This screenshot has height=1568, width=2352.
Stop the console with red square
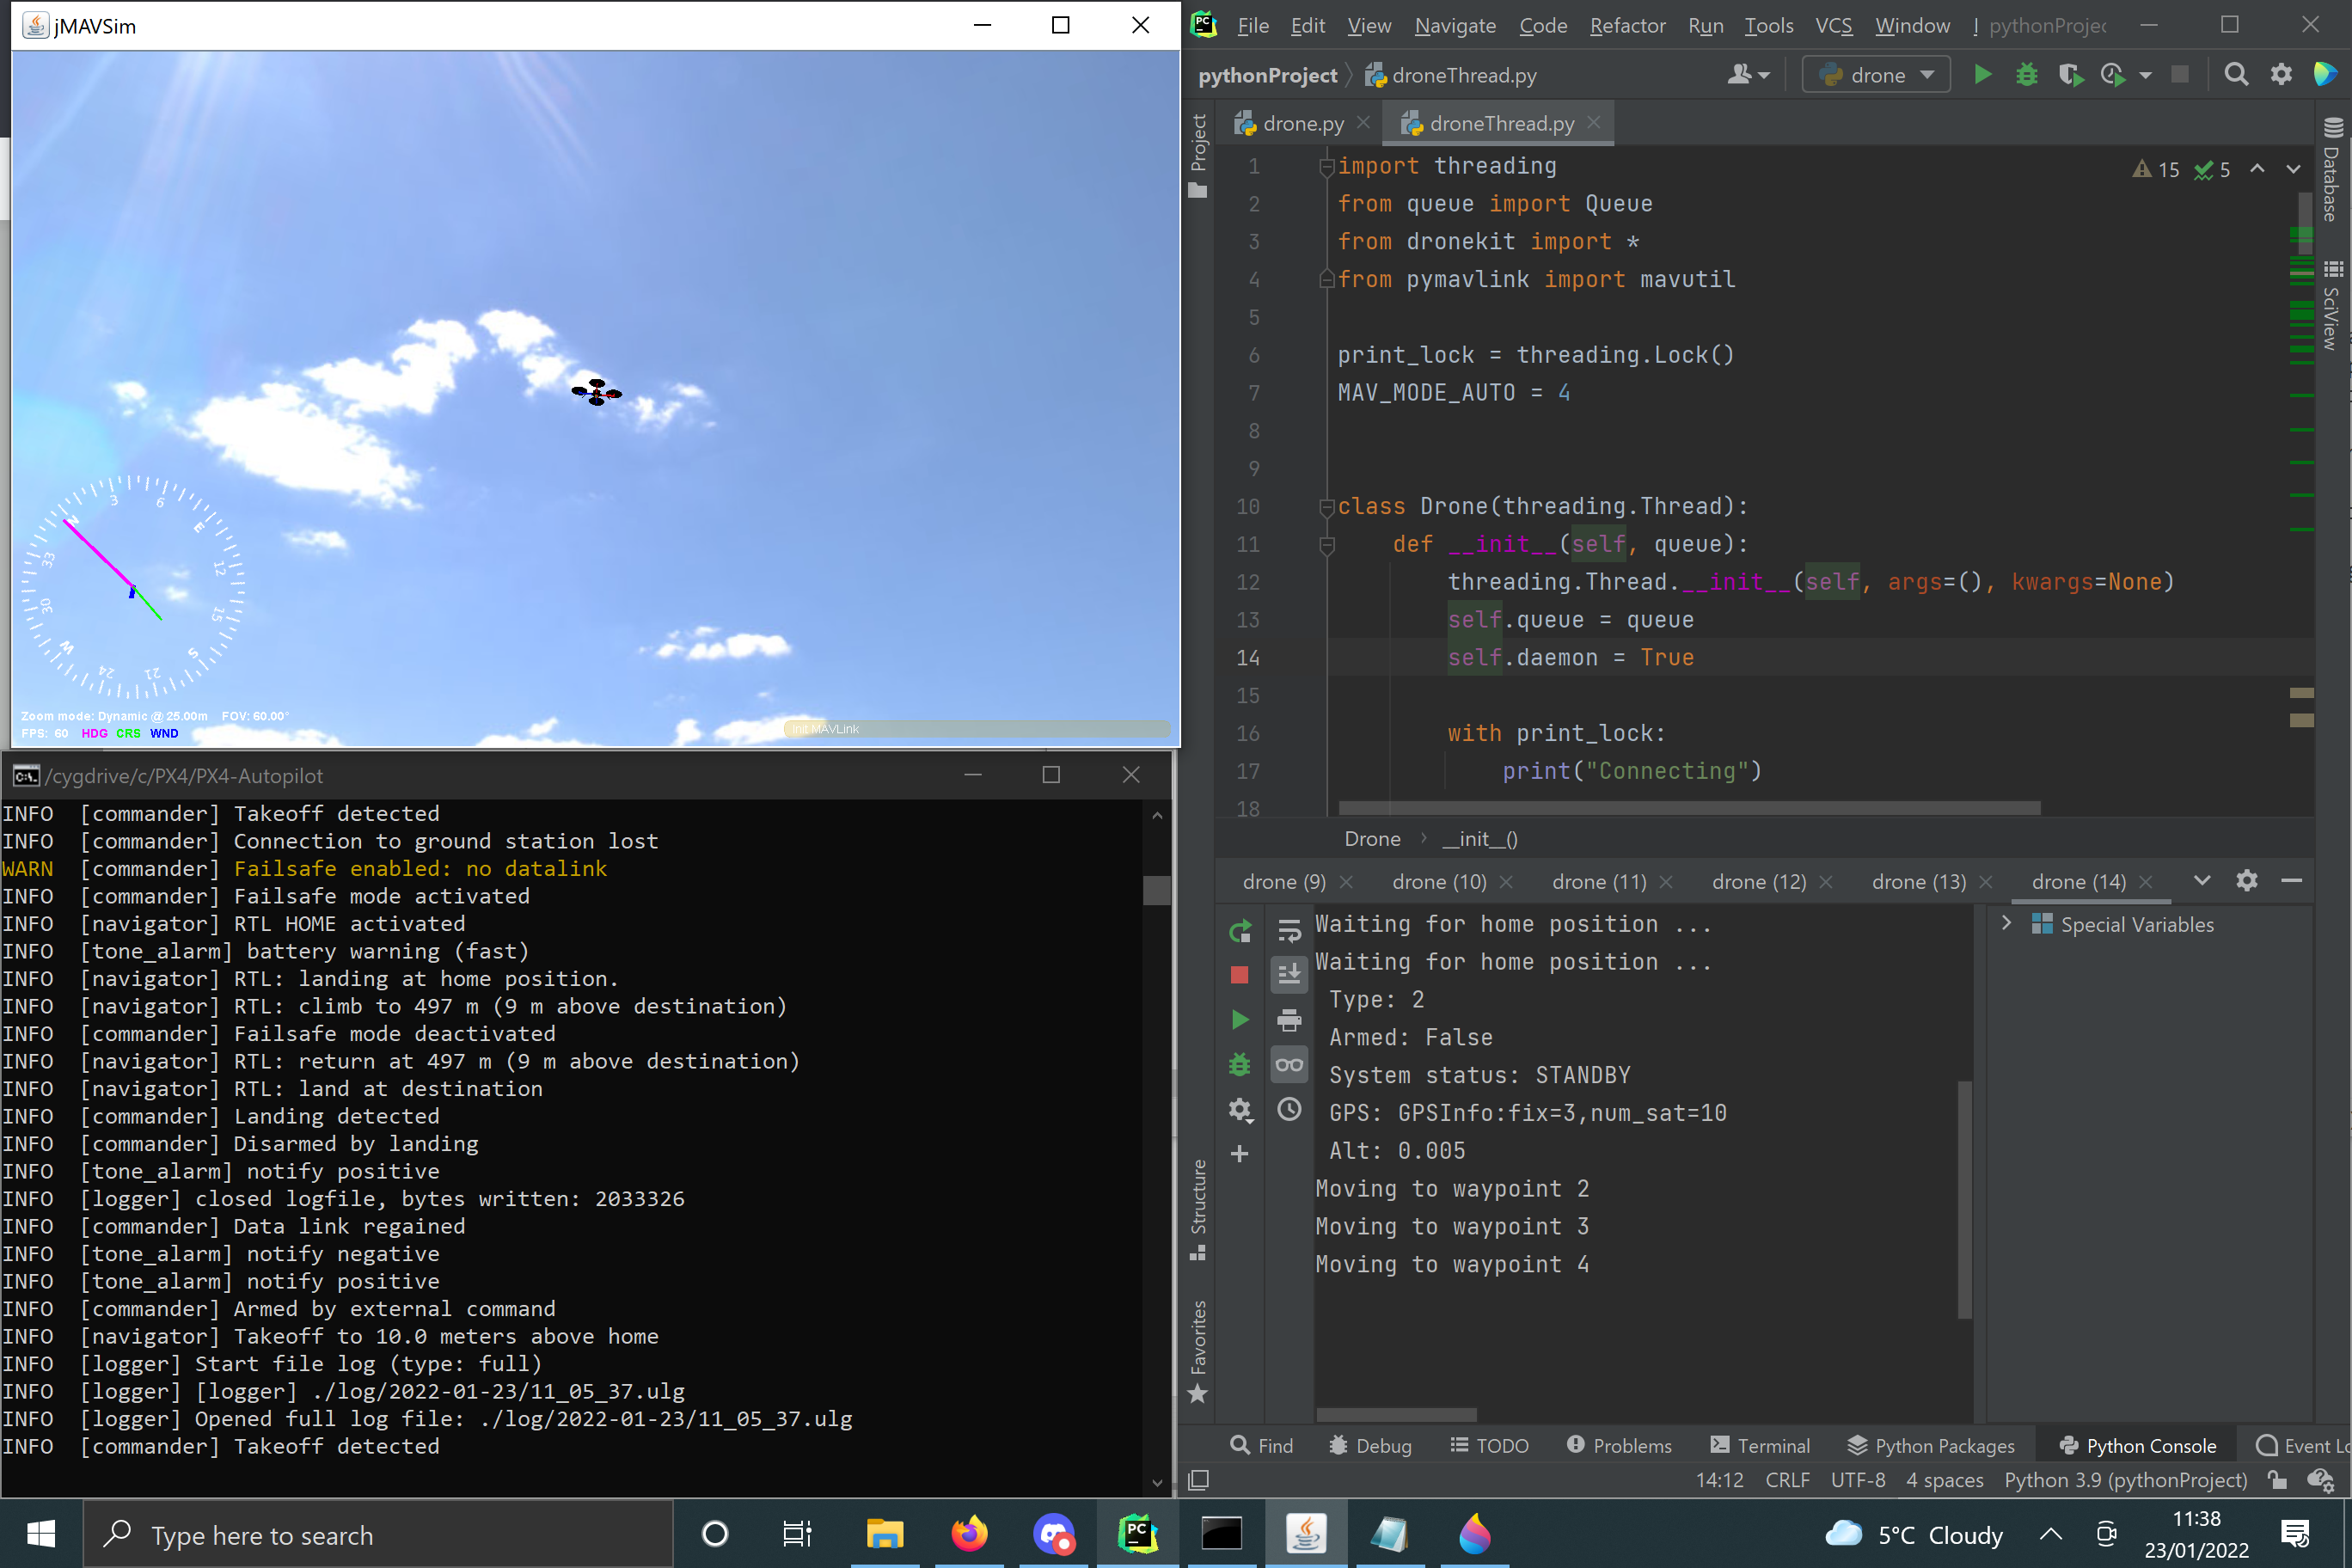tap(1239, 975)
